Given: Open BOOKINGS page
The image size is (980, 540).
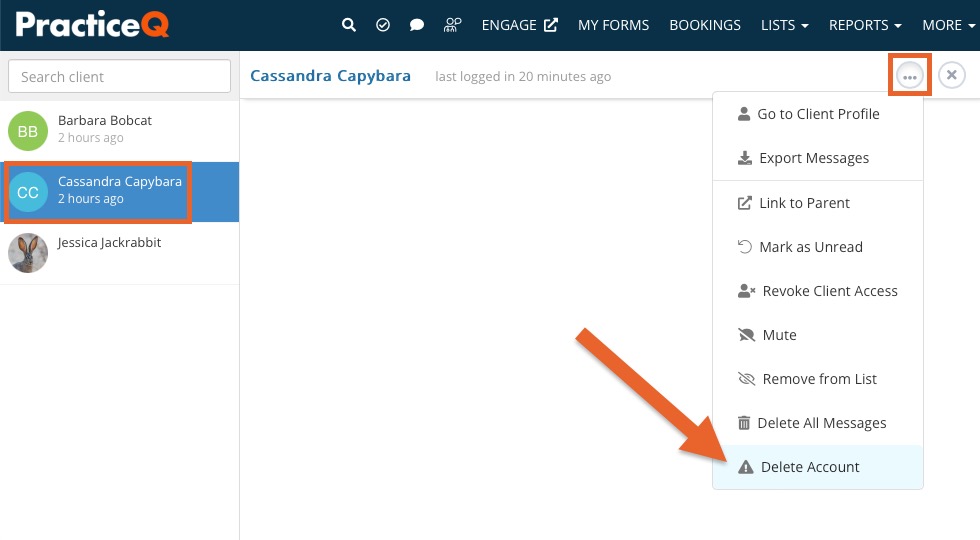Looking at the screenshot, I should tap(705, 25).
